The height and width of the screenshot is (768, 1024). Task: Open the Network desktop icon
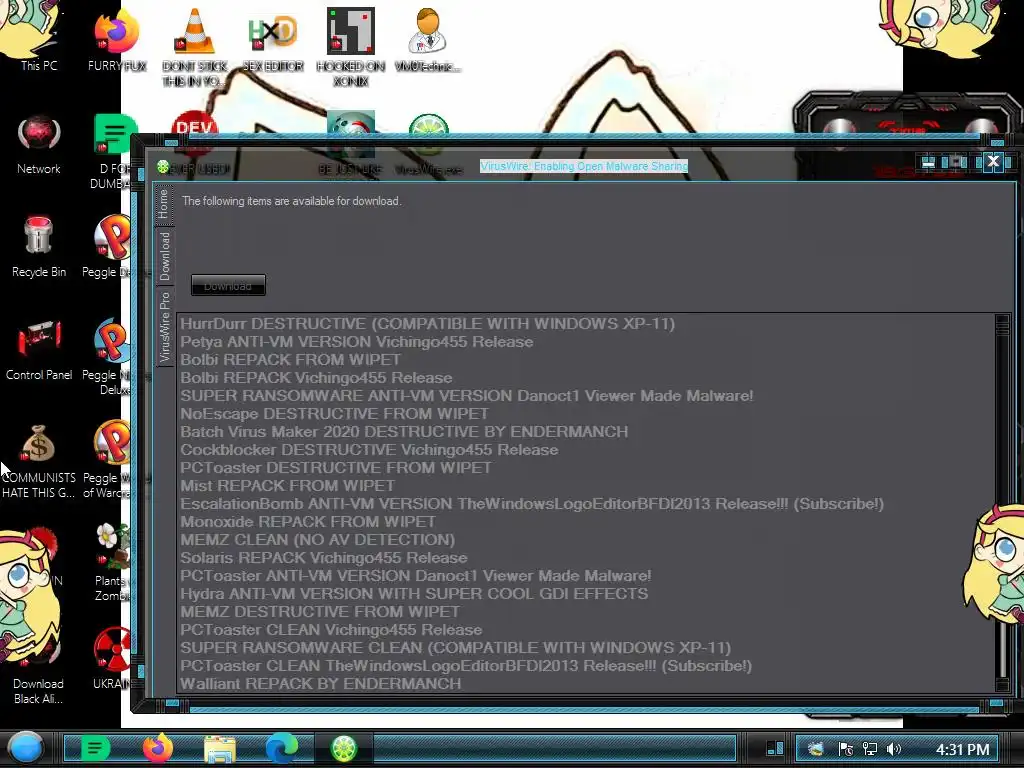39,144
